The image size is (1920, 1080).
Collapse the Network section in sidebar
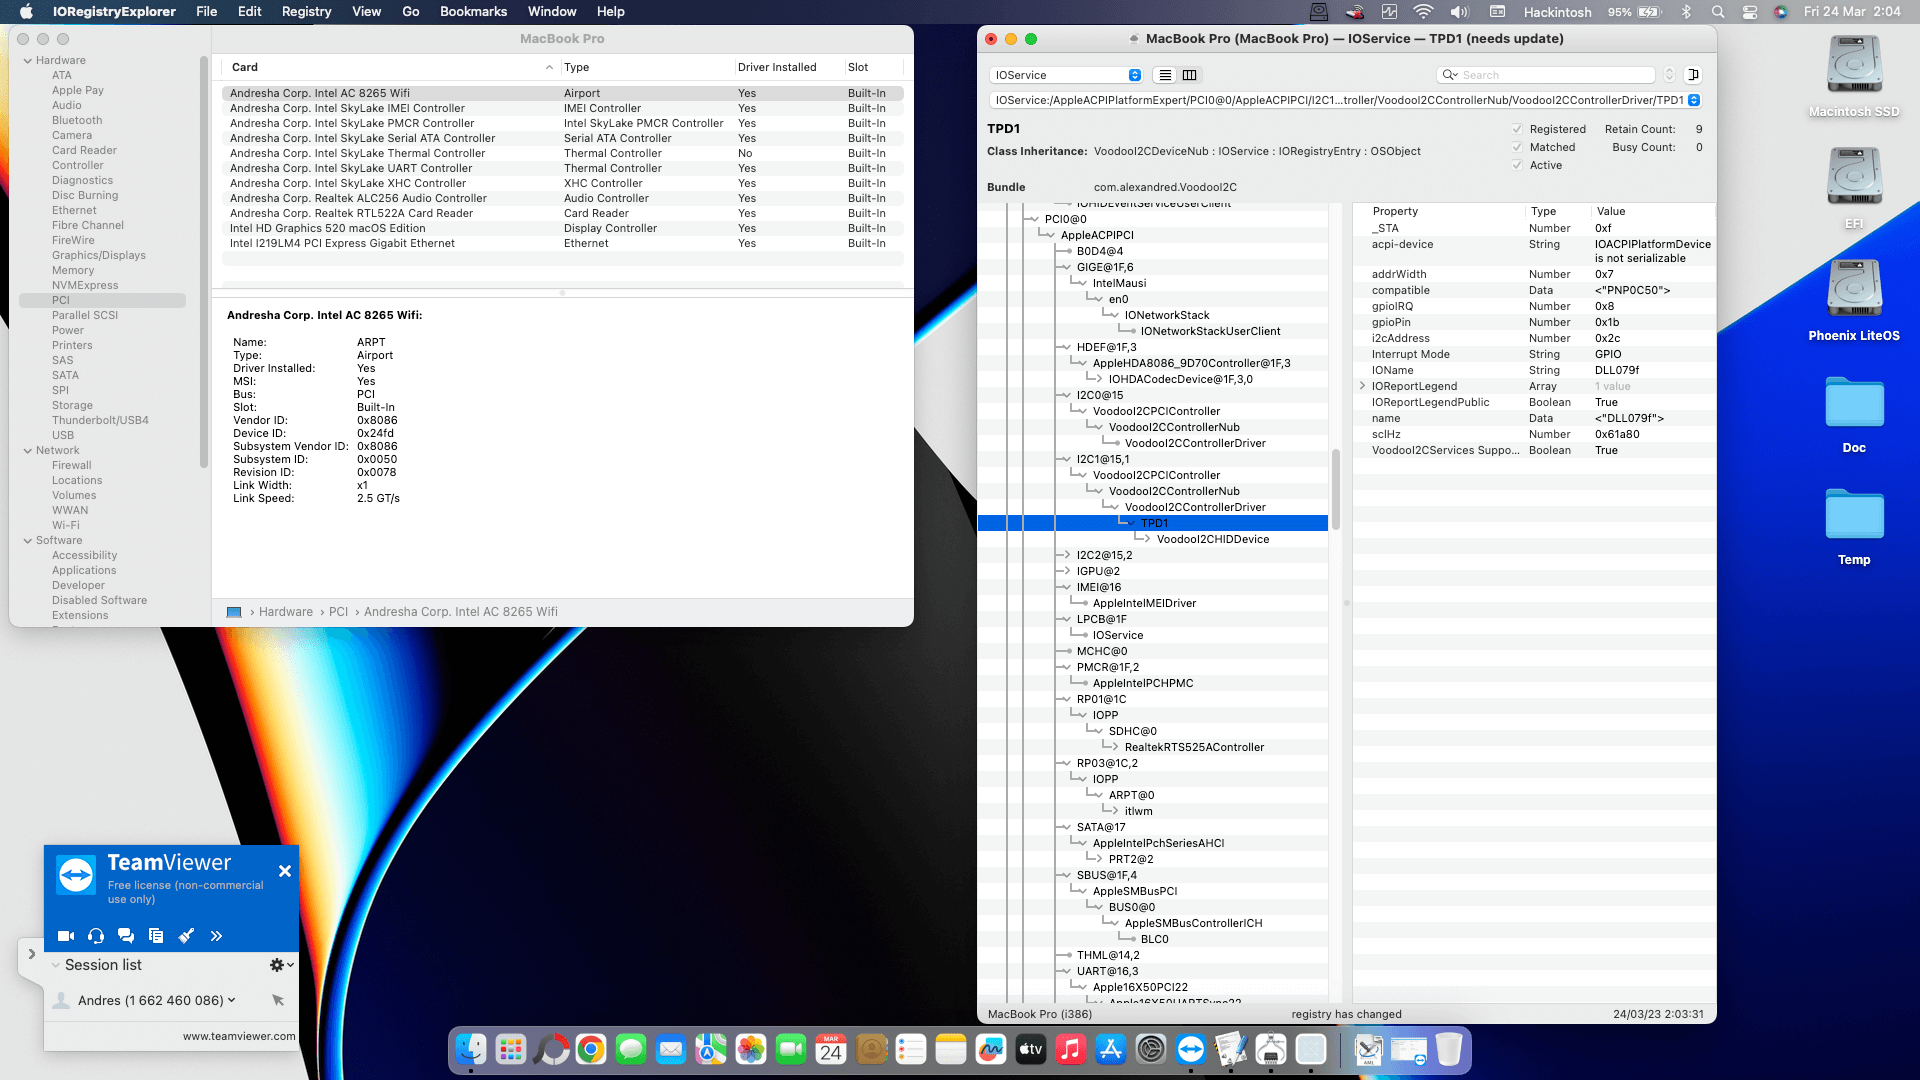pos(28,450)
